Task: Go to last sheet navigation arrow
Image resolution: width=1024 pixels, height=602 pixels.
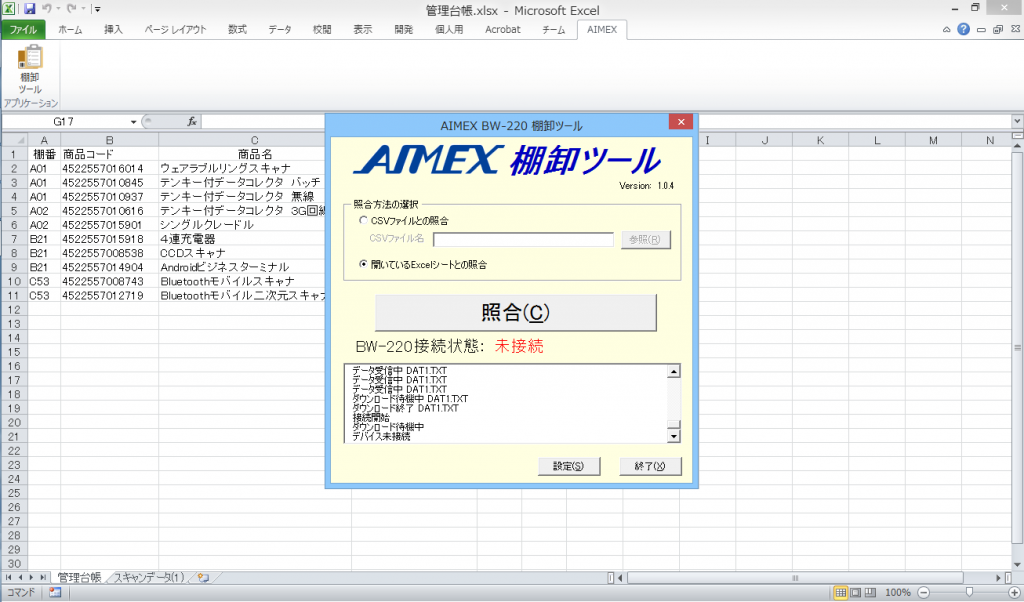Action: pos(43,577)
